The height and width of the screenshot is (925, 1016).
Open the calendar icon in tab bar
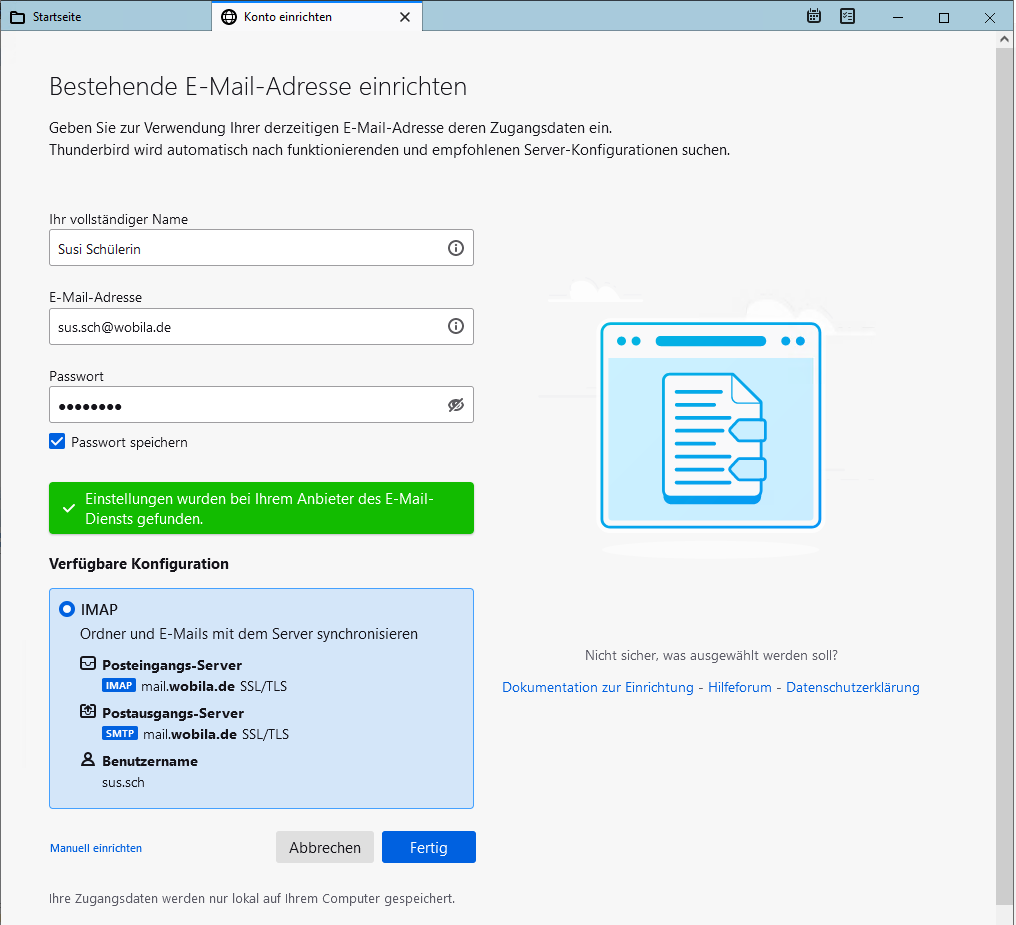[814, 16]
